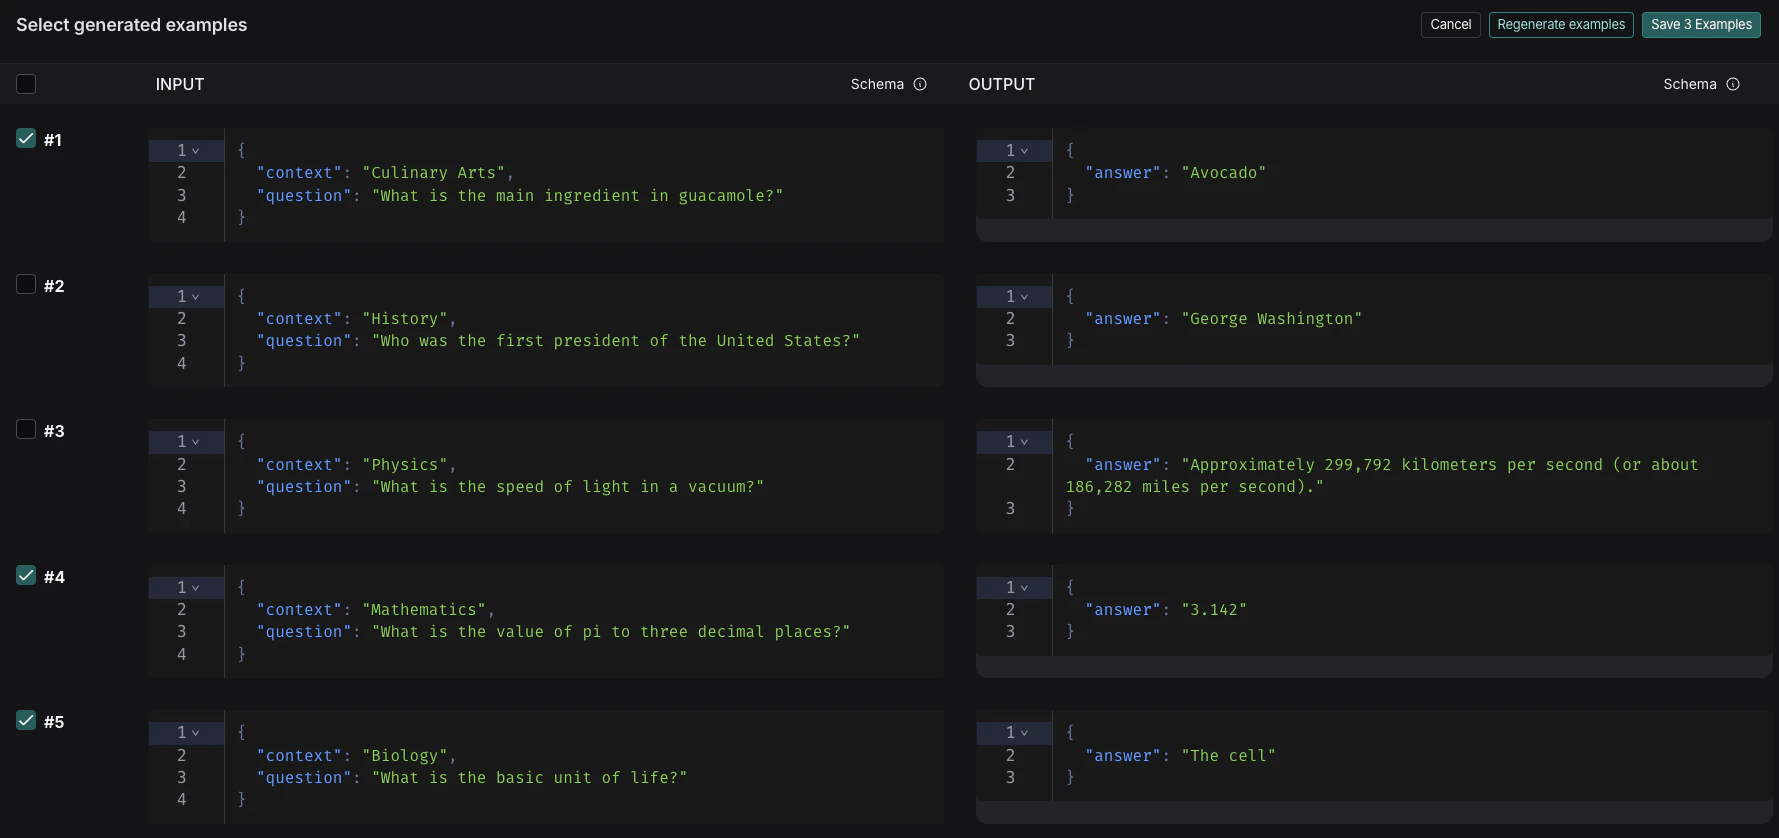Screen dimensions: 1779x838
Task: Uncheck example #1 checkbox
Action: (26, 139)
